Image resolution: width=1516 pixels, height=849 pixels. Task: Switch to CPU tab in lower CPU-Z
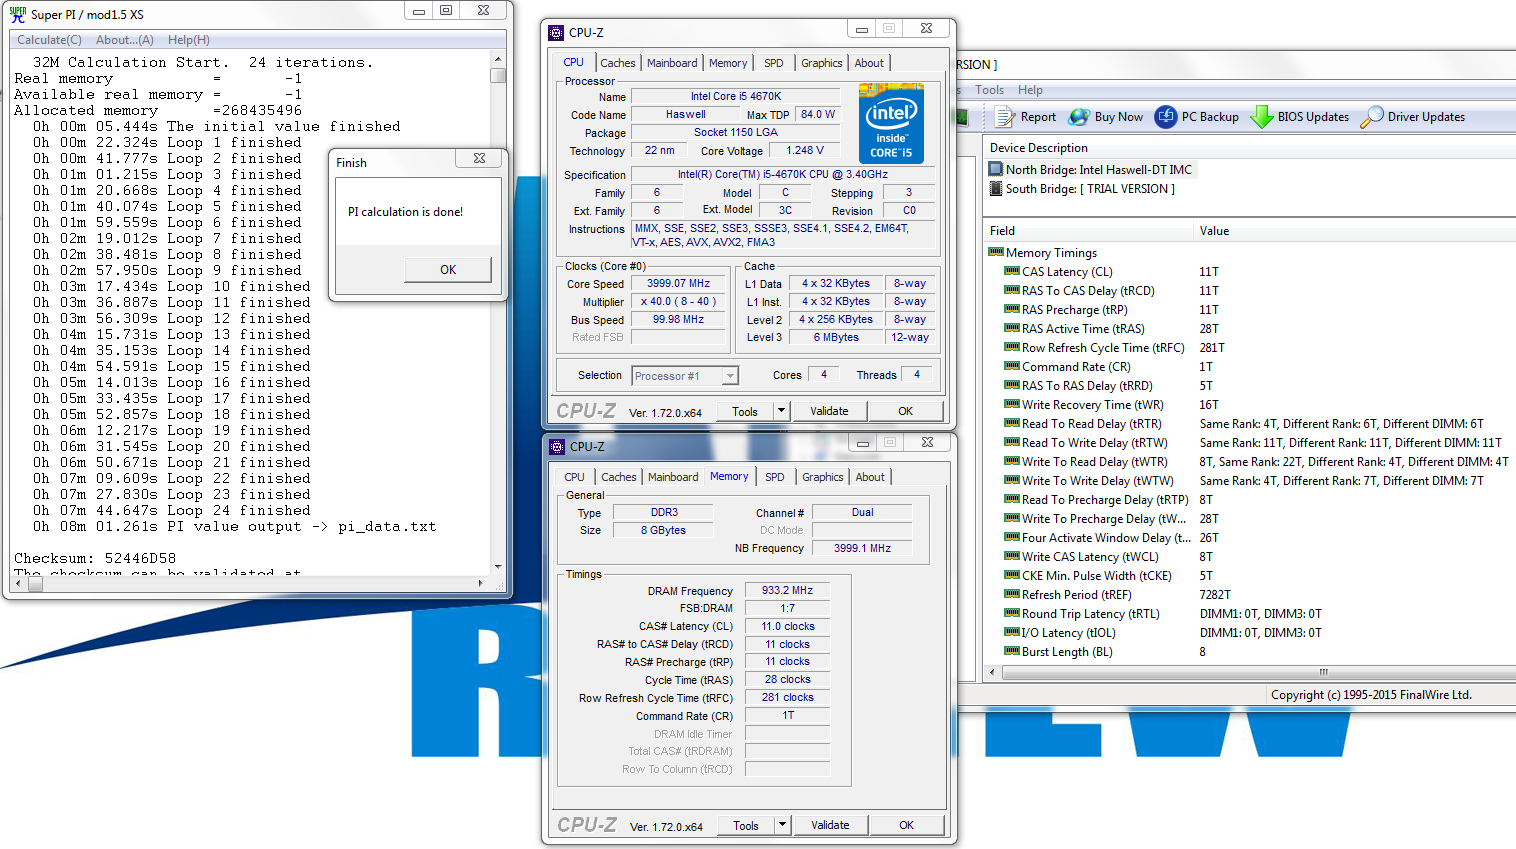(x=575, y=477)
